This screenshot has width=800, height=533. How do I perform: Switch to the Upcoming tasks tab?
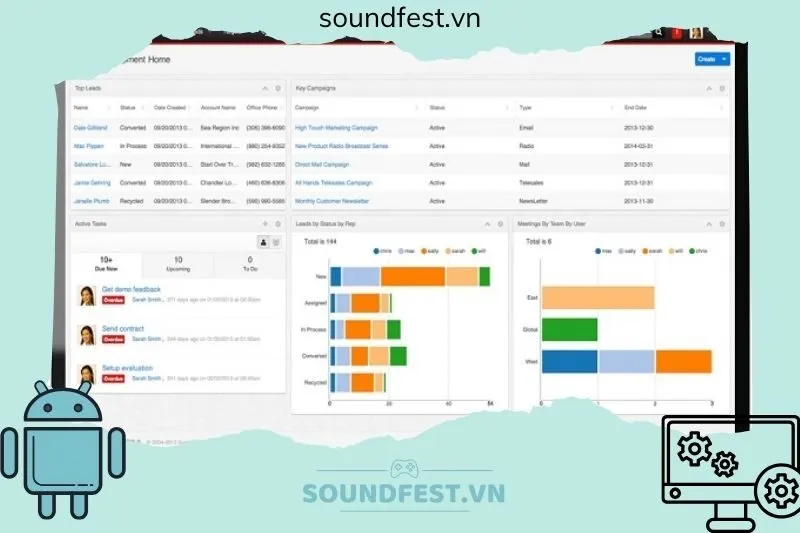point(178,264)
